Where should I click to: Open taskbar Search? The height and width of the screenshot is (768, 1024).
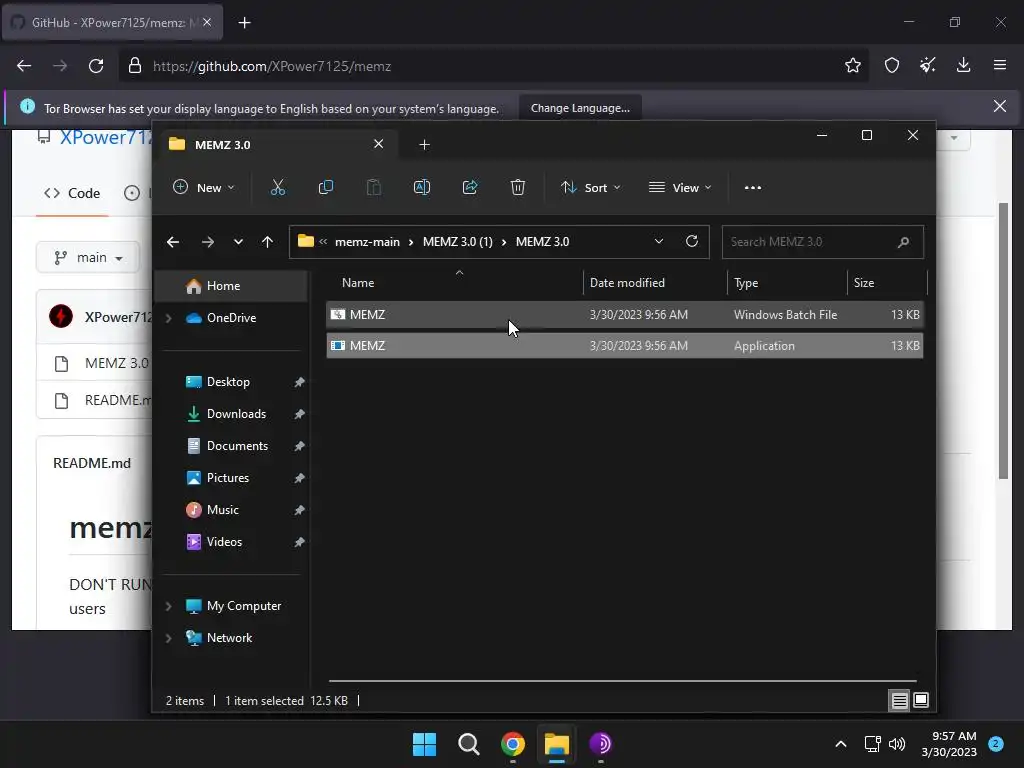click(x=468, y=744)
